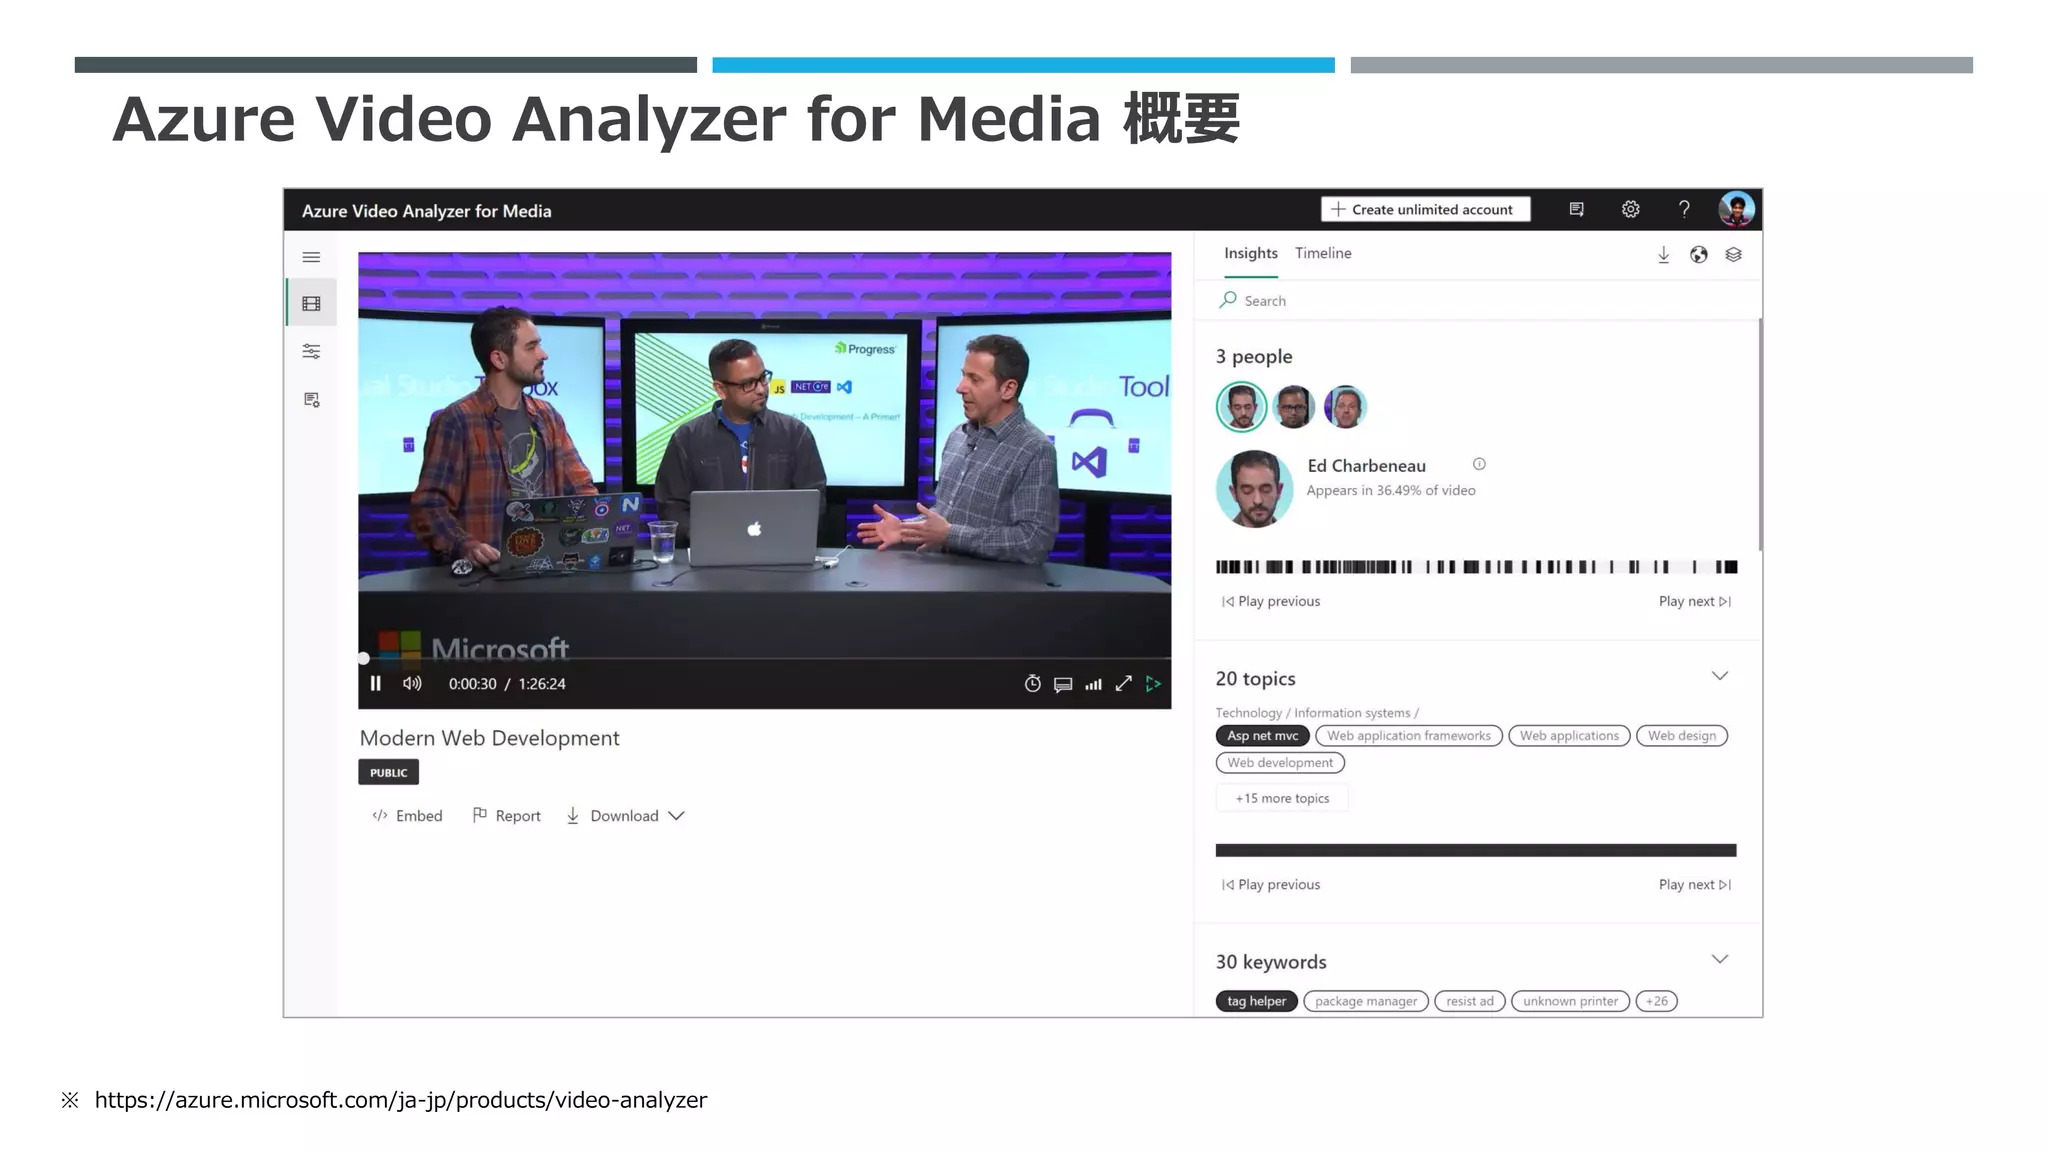Screen dimensions: 2048x1152
Task: Select the tag helper keyword
Action: 1256,1001
